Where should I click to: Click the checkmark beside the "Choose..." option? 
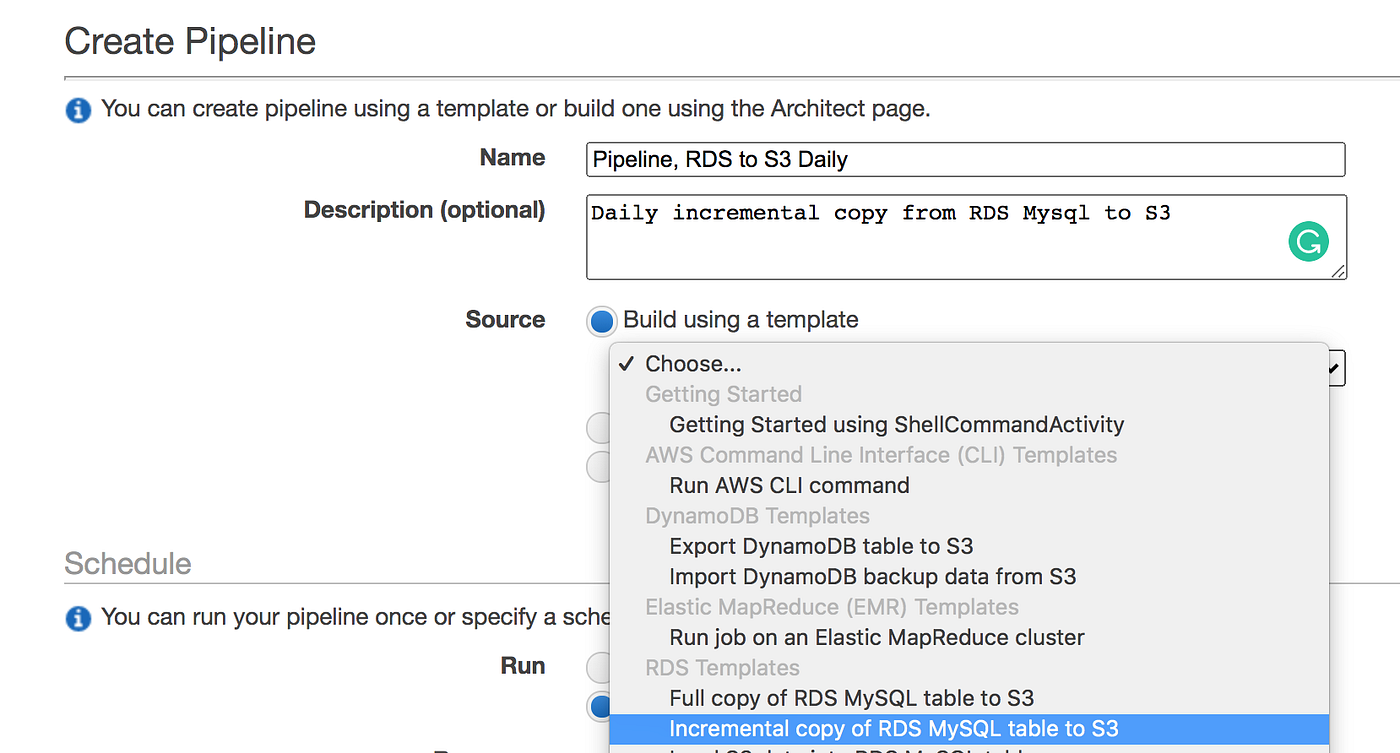point(626,364)
